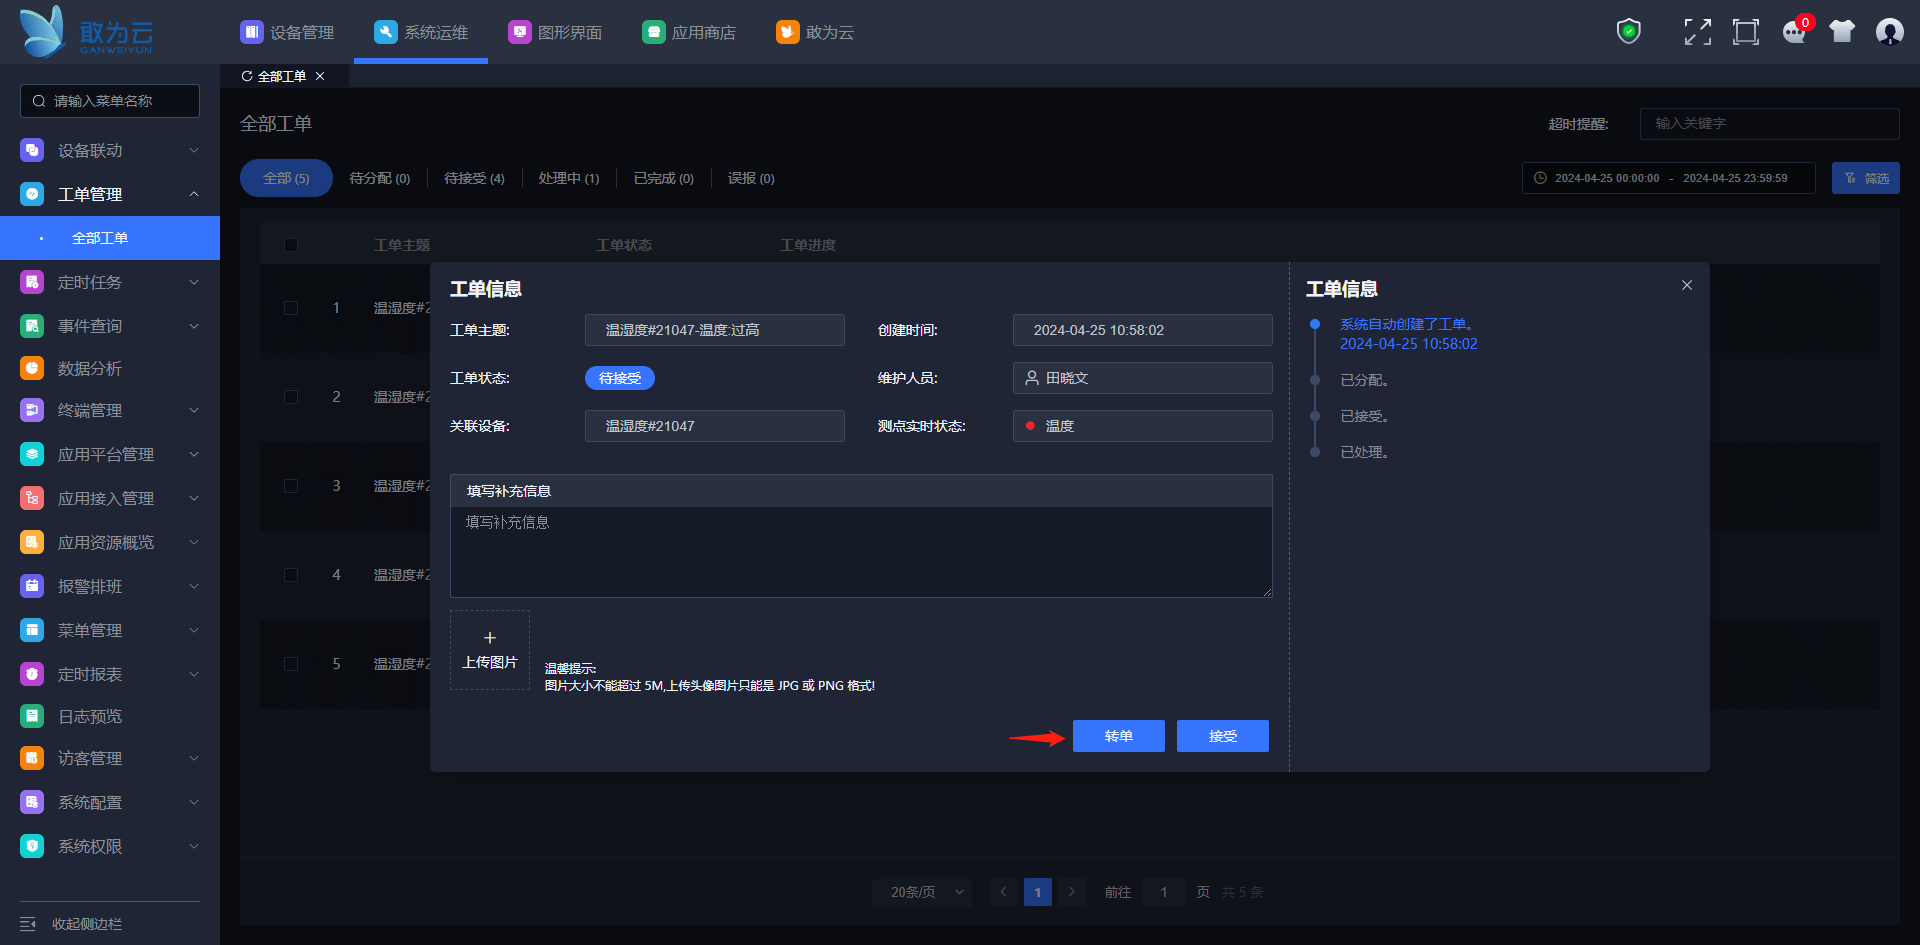Open the 20条/页 page size dropdown
Viewport: 1920px width, 945px height.
click(x=921, y=892)
